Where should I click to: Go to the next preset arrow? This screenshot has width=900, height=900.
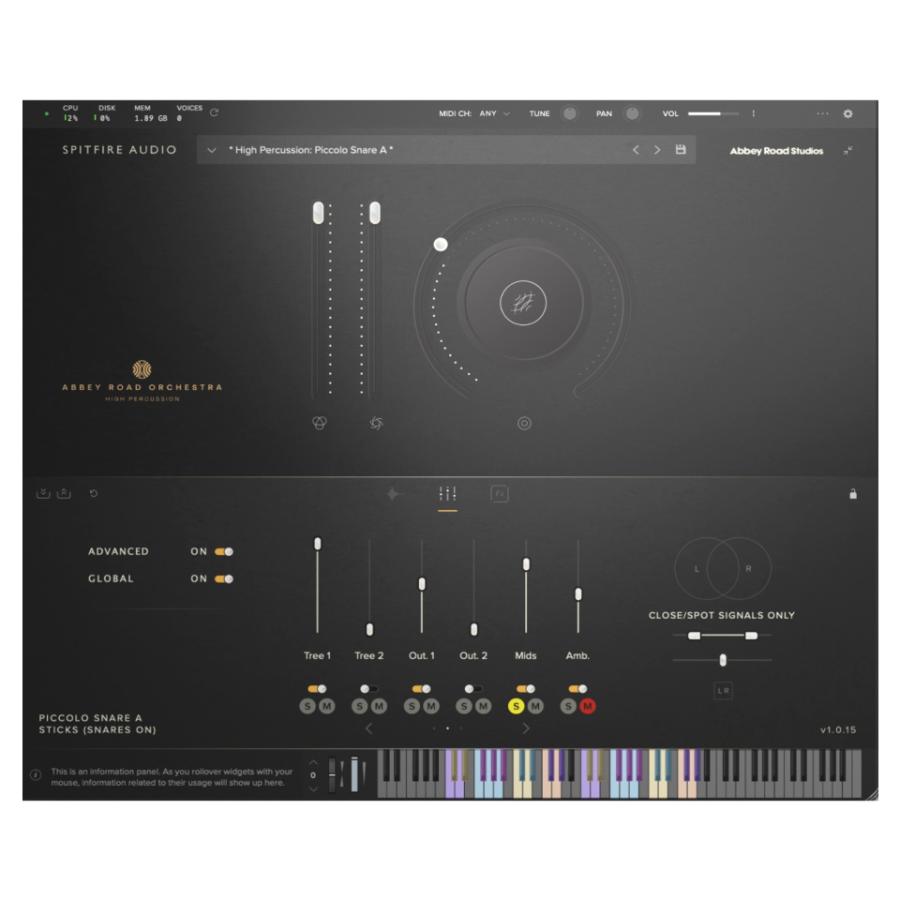(657, 150)
